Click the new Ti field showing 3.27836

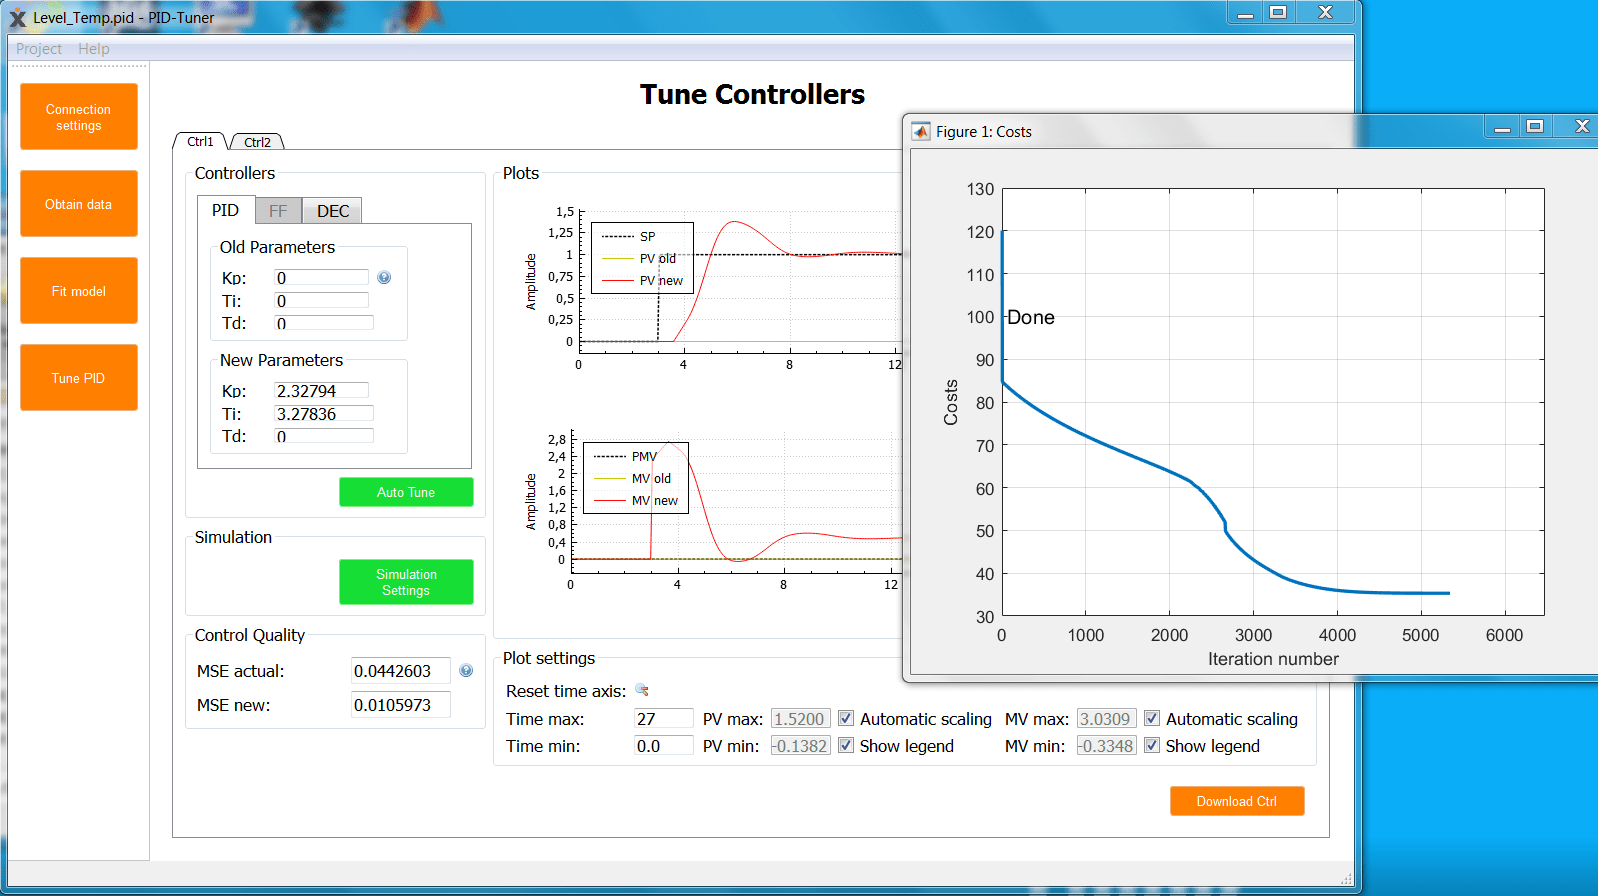click(x=324, y=414)
